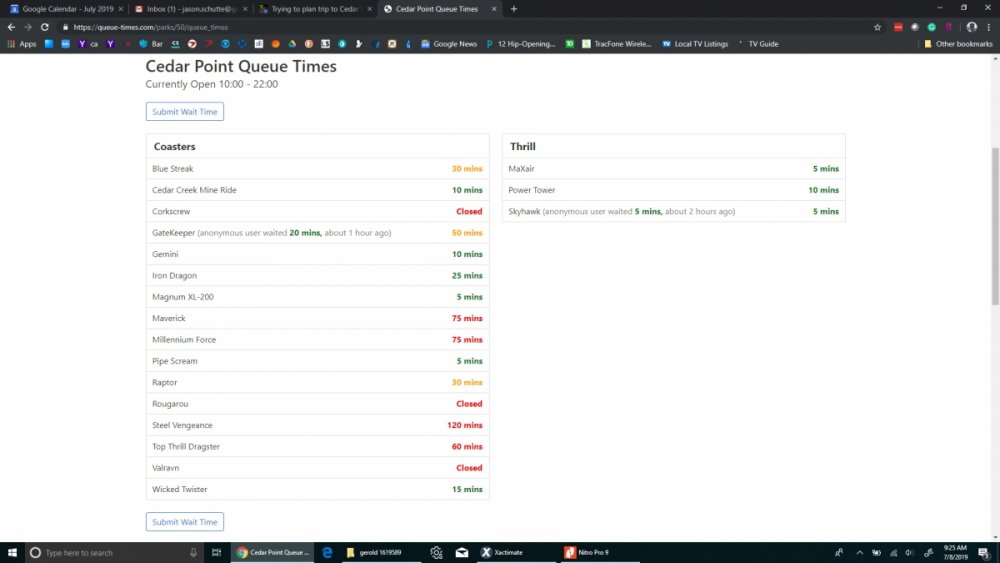Click the address bar URL field

tap(400, 27)
